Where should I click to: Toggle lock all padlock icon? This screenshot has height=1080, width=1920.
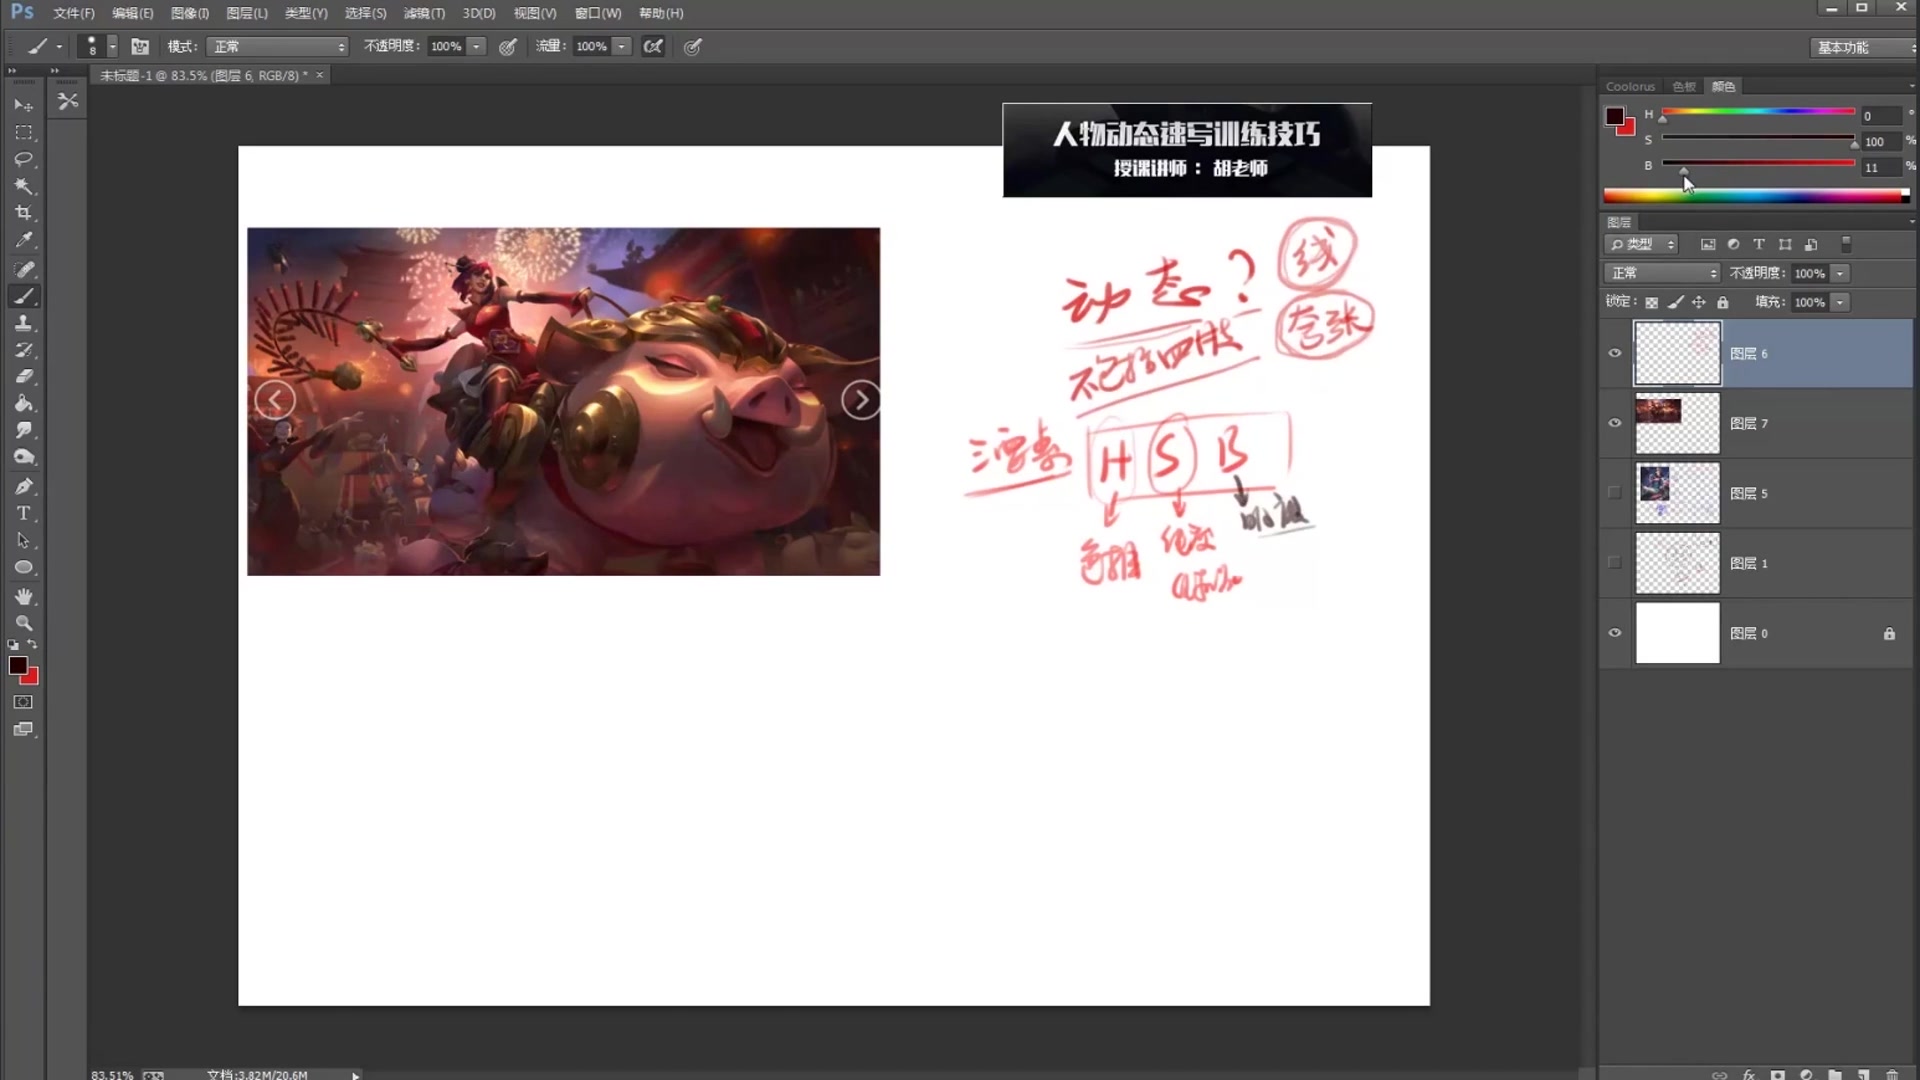[x=1722, y=302]
